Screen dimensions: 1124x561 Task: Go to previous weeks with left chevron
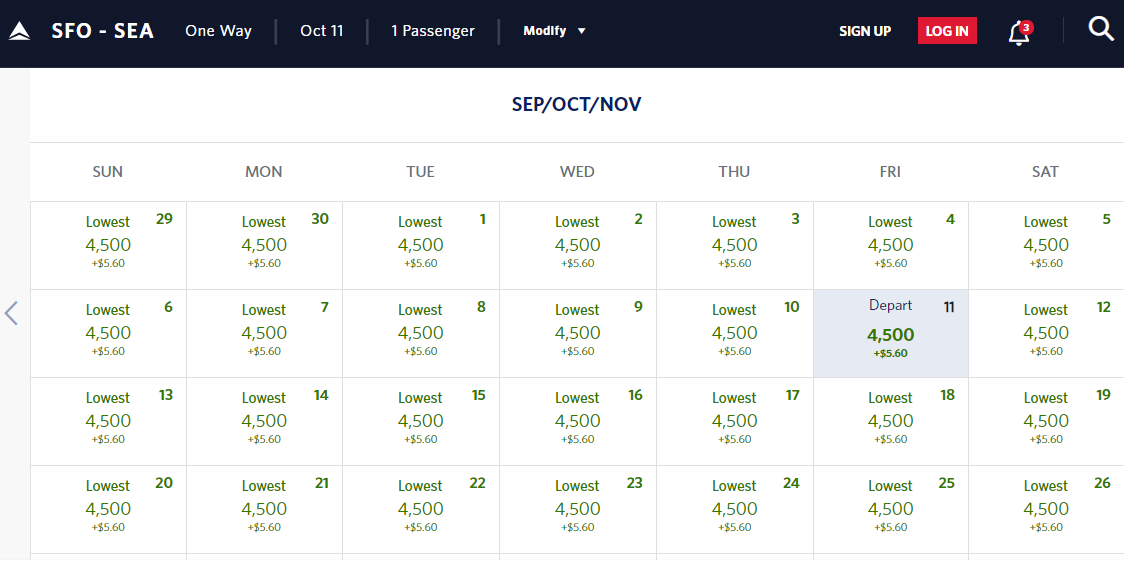(11, 313)
